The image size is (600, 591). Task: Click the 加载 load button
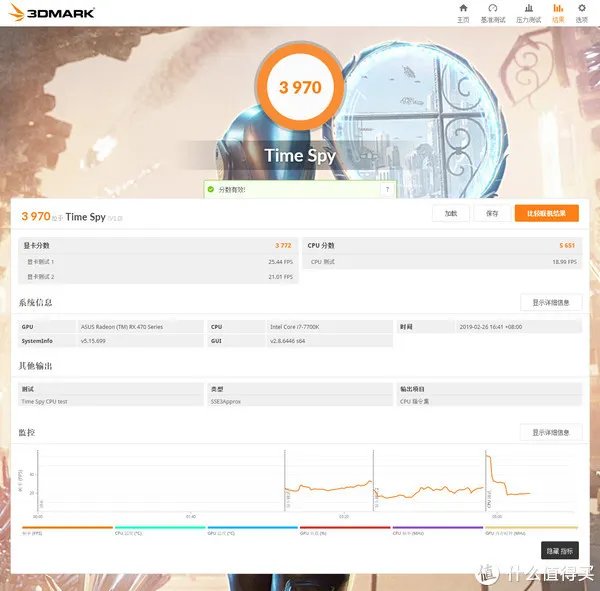(451, 213)
